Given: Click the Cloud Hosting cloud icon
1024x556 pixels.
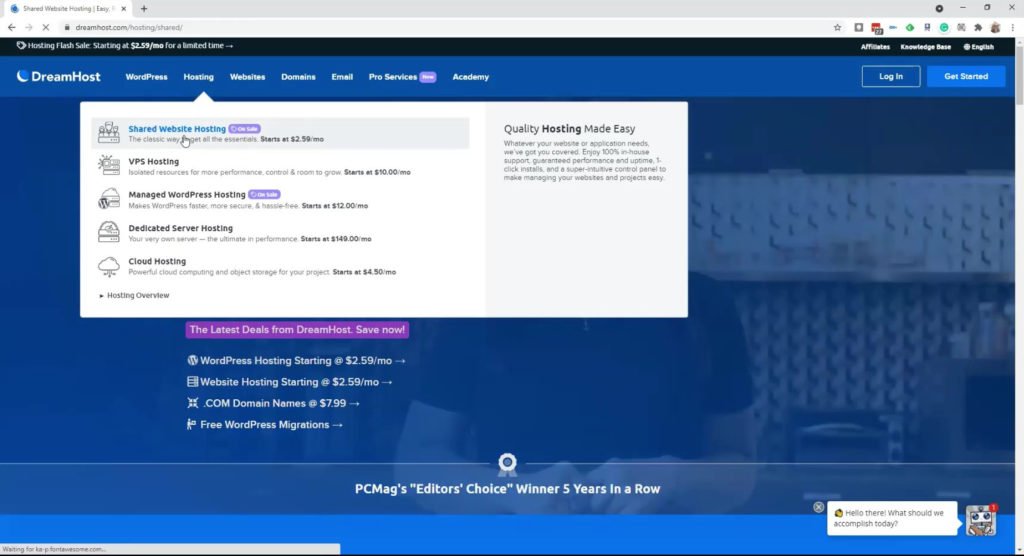Looking at the screenshot, I should [x=108, y=266].
